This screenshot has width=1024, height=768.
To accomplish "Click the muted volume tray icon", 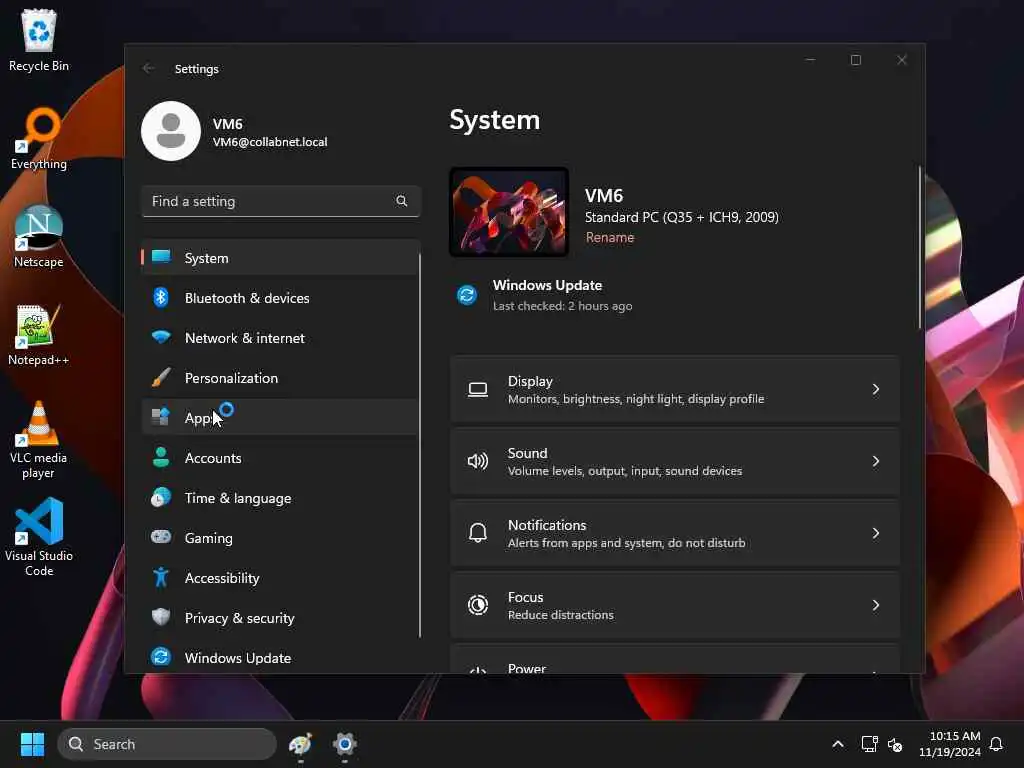I will point(895,744).
